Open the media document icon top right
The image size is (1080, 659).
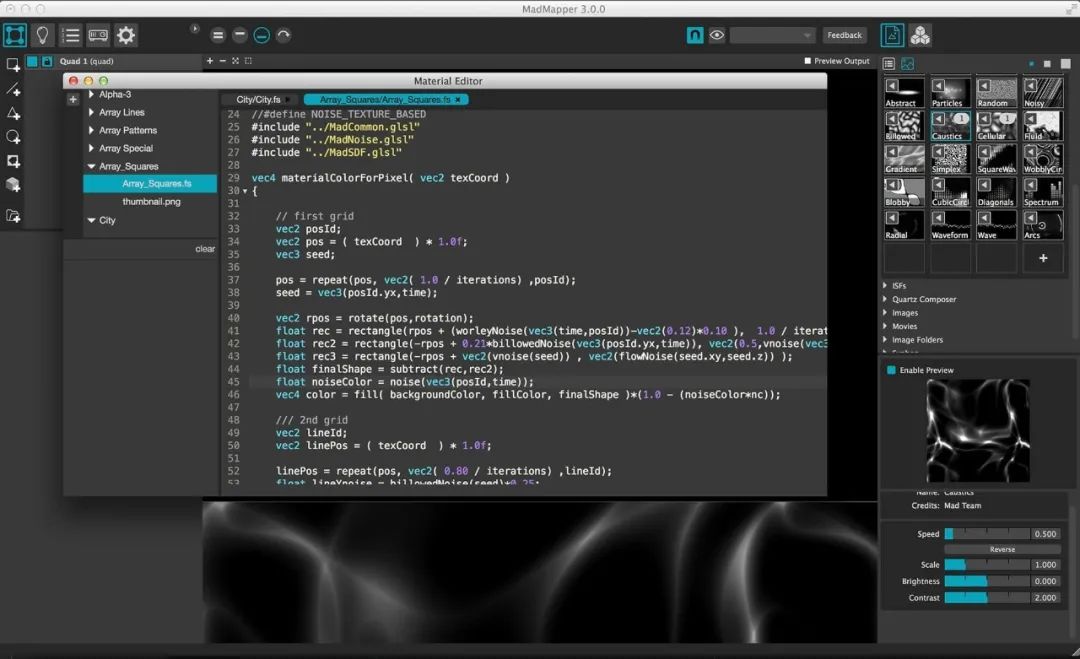click(x=892, y=34)
